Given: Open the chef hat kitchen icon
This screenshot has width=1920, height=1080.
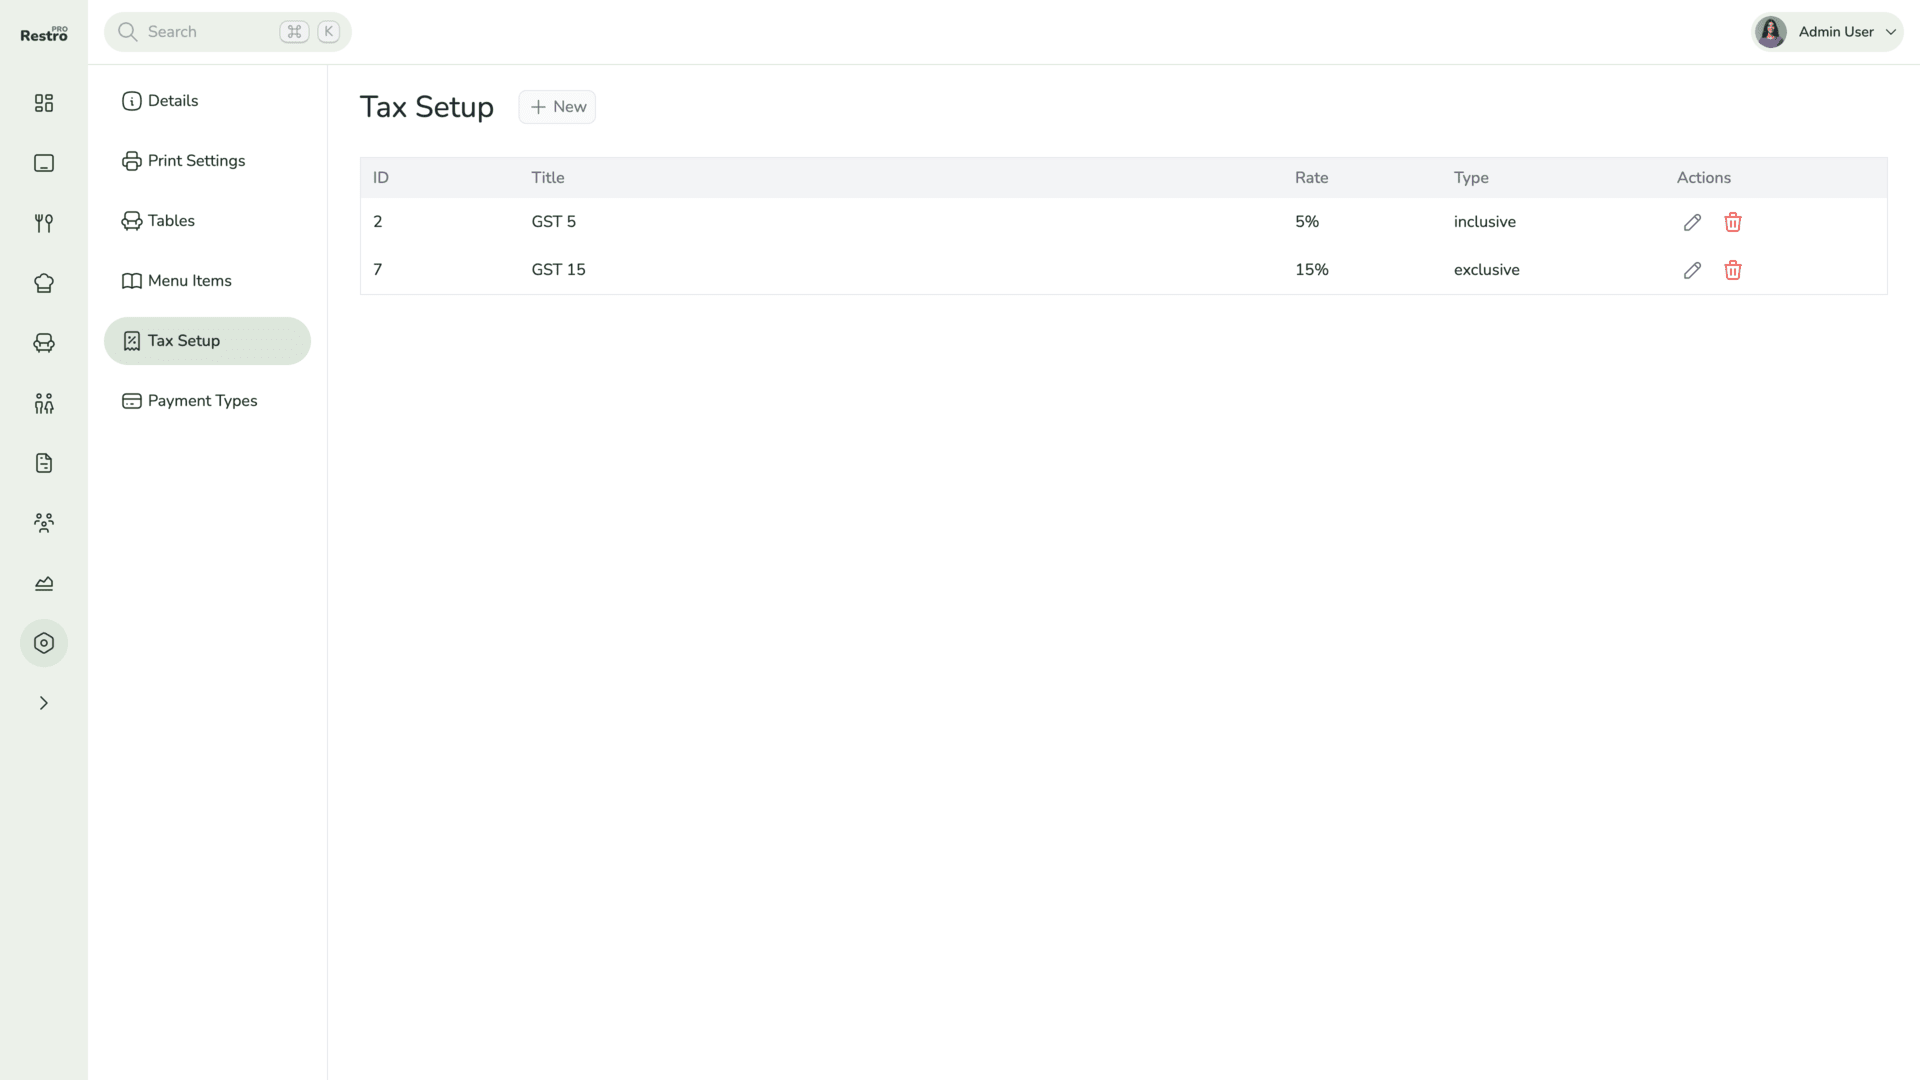Looking at the screenshot, I should click(44, 283).
